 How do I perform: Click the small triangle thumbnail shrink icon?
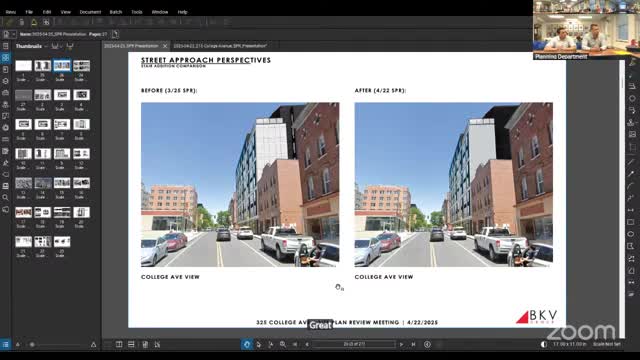(18, 345)
